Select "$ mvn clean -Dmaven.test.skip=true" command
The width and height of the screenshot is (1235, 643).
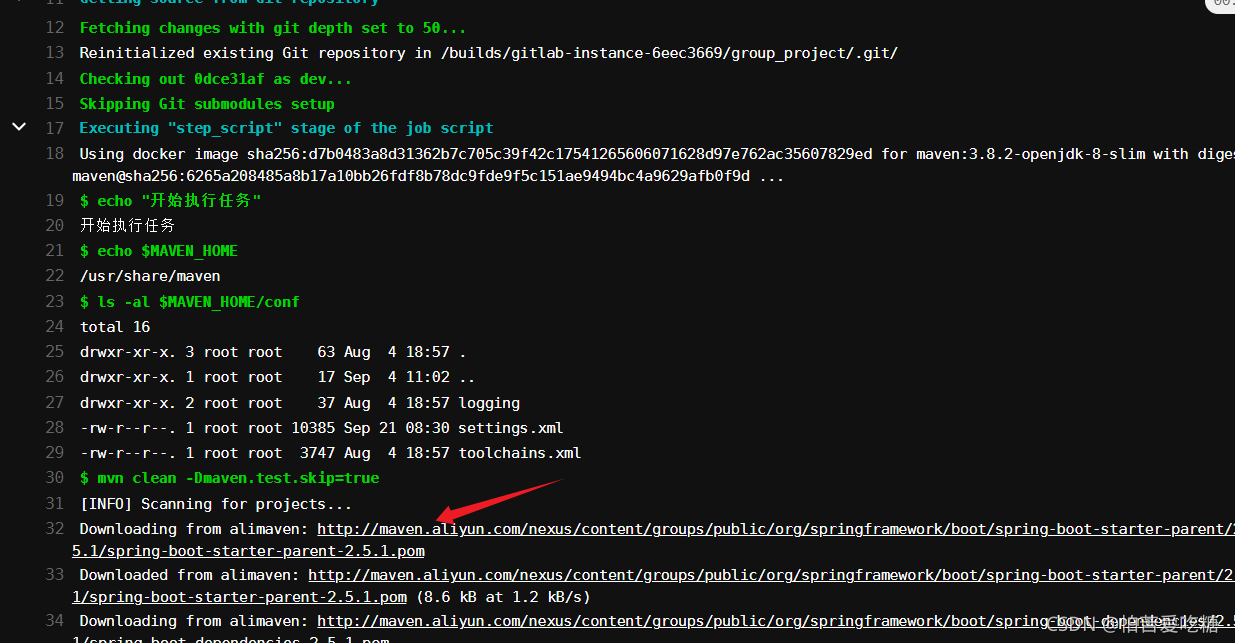(230, 478)
